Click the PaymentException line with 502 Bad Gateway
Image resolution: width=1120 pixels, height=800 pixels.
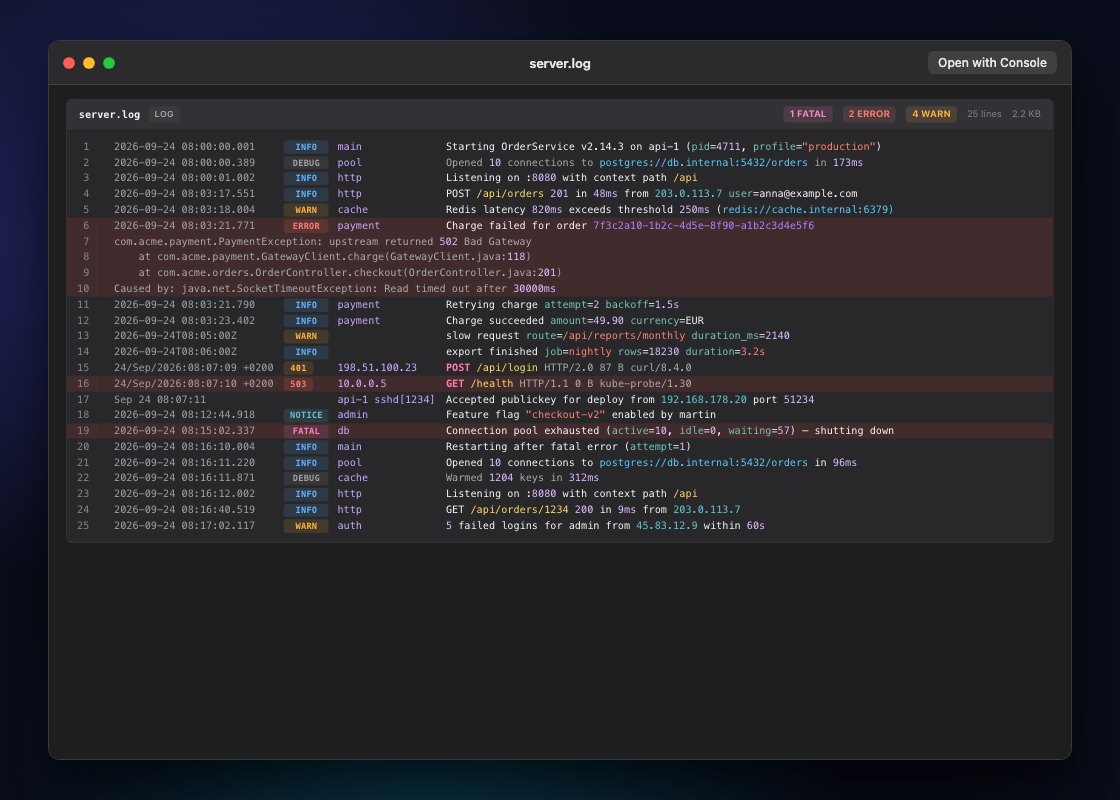[323, 241]
